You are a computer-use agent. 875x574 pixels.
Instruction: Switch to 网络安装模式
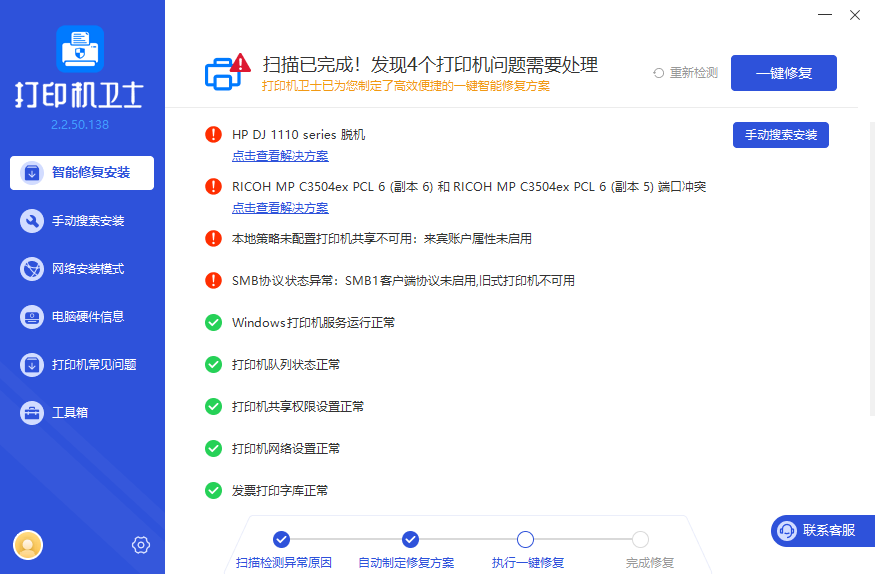(x=82, y=269)
